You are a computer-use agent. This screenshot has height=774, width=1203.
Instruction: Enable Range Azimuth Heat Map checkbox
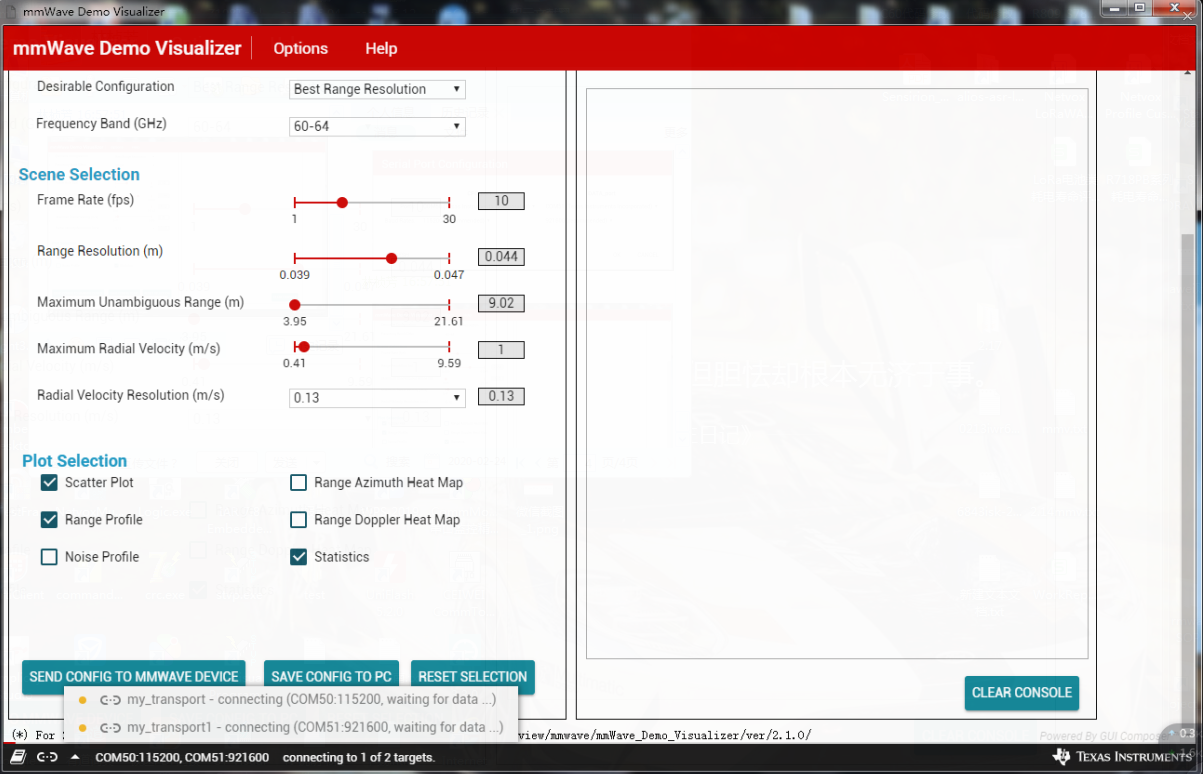coord(298,482)
